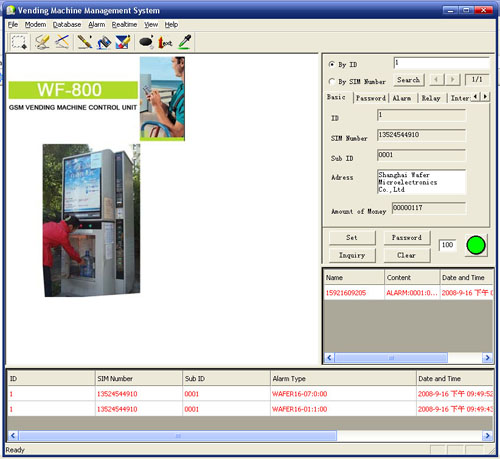
Task: Select the By ID radio button
Action: (x=332, y=64)
